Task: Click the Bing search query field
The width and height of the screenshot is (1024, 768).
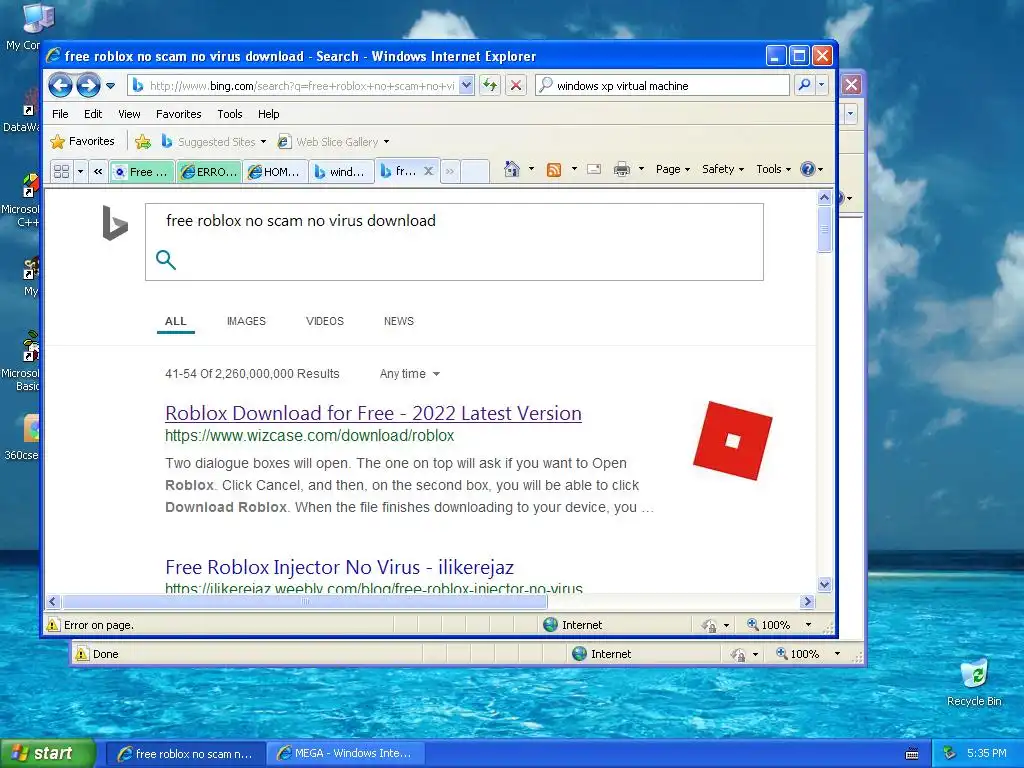Action: (454, 221)
